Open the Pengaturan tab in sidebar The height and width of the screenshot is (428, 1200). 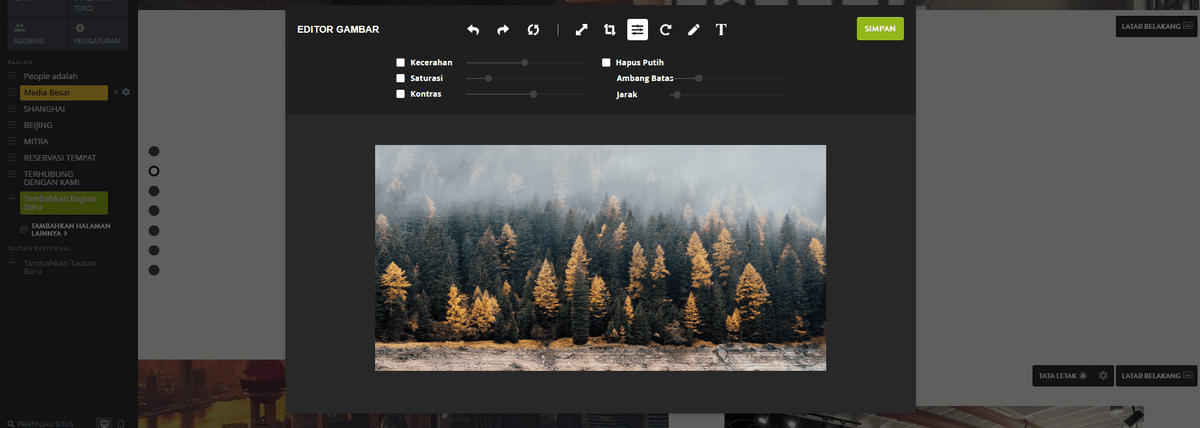pyautogui.click(x=98, y=34)
